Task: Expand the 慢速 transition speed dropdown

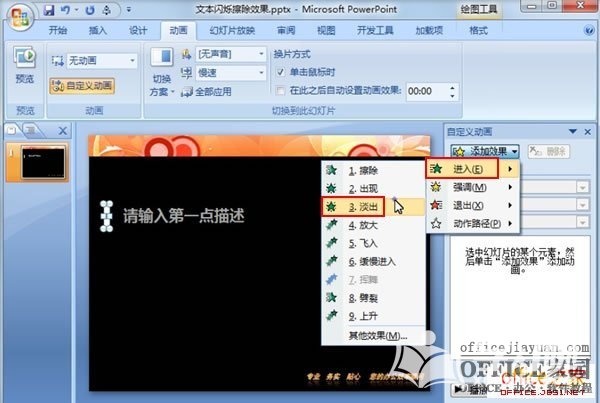Action: point(230,72)
